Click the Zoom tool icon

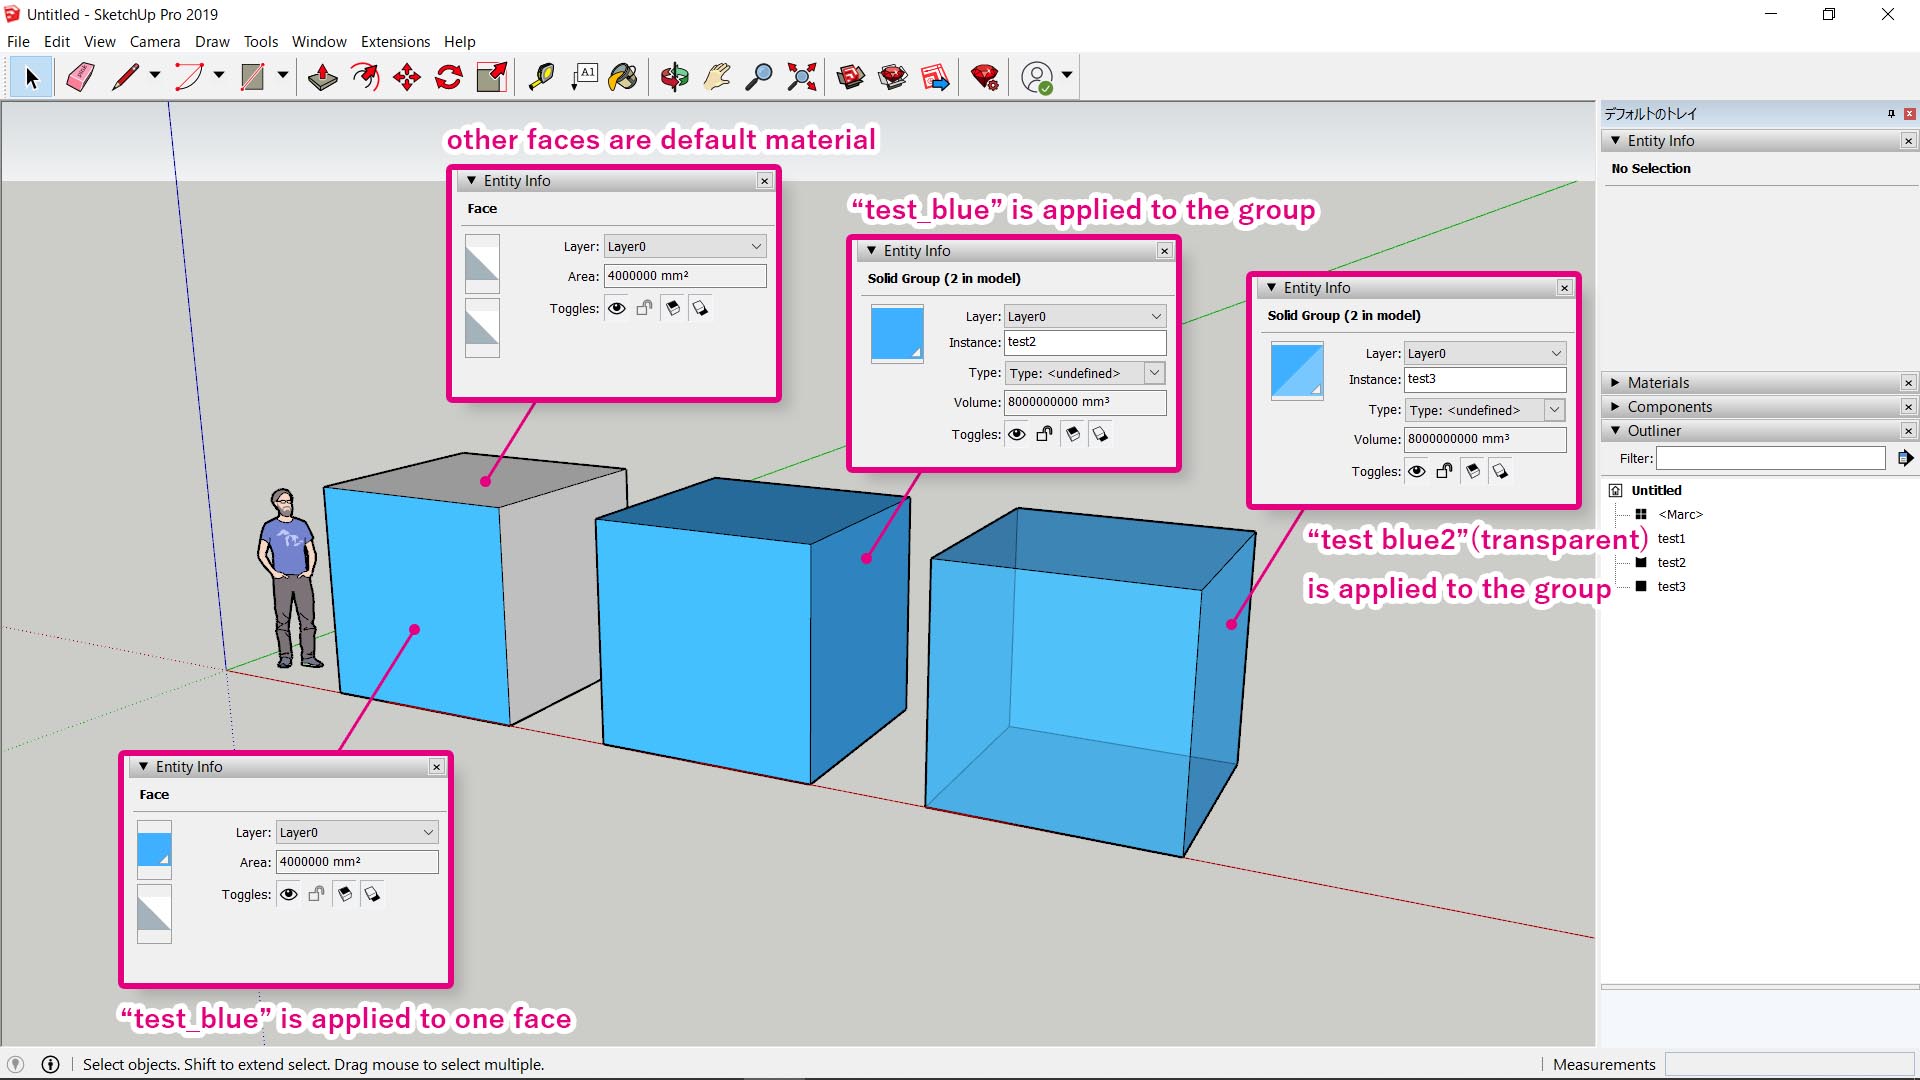point(760,76)
